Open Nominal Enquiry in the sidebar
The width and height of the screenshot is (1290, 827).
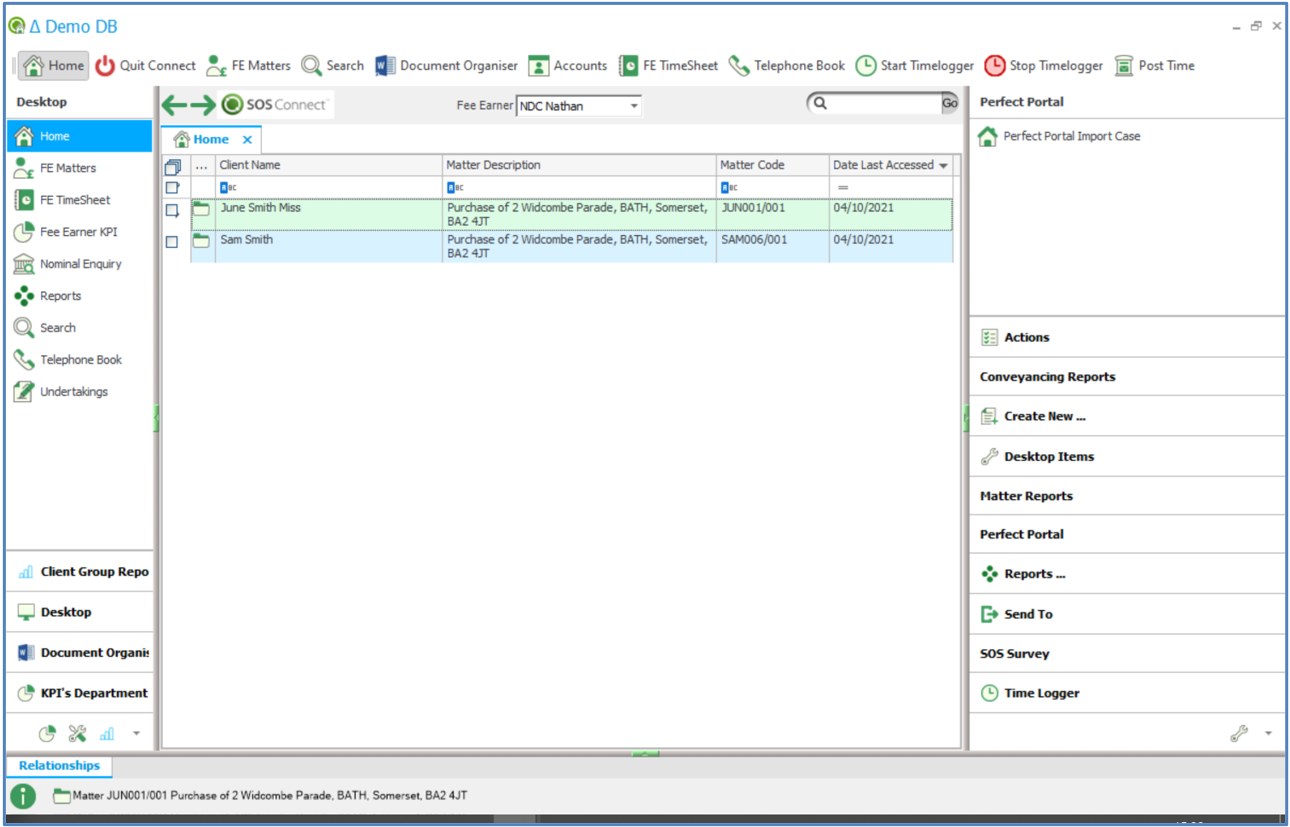coord(80,264)
